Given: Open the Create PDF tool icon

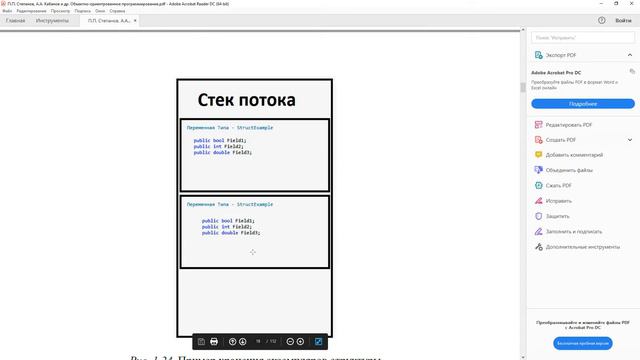Looking at the screenshot, I should click(538, 140).
